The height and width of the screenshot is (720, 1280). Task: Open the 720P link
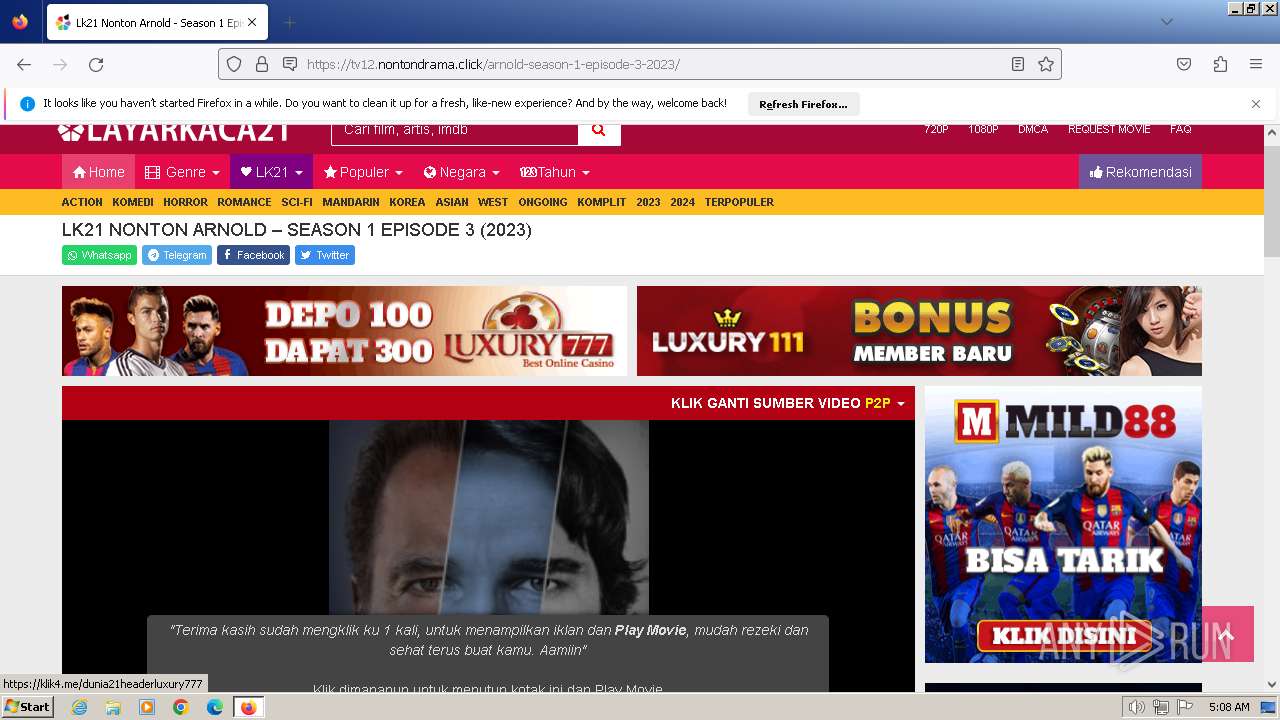(x=936, y=130)
